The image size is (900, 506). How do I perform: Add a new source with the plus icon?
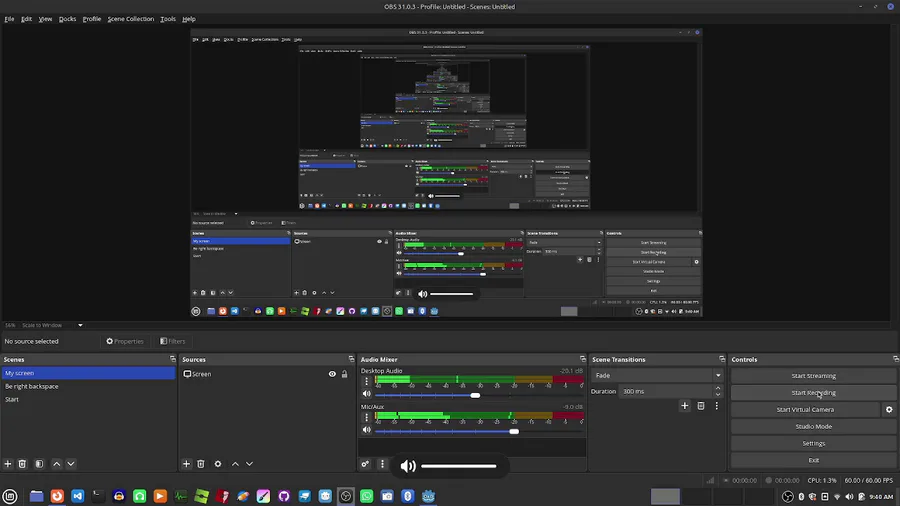(x=186, y=464)
